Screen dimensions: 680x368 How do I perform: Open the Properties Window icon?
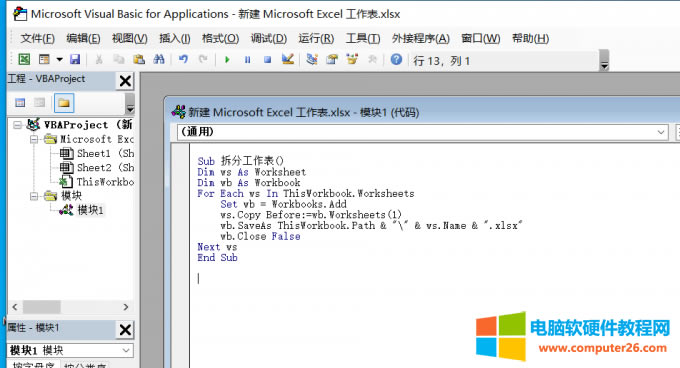(332, 59)
